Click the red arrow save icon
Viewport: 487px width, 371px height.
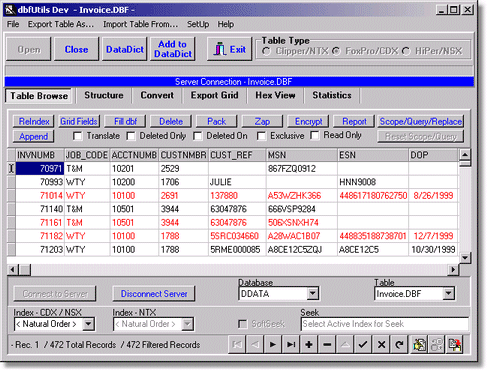point(455,344)
